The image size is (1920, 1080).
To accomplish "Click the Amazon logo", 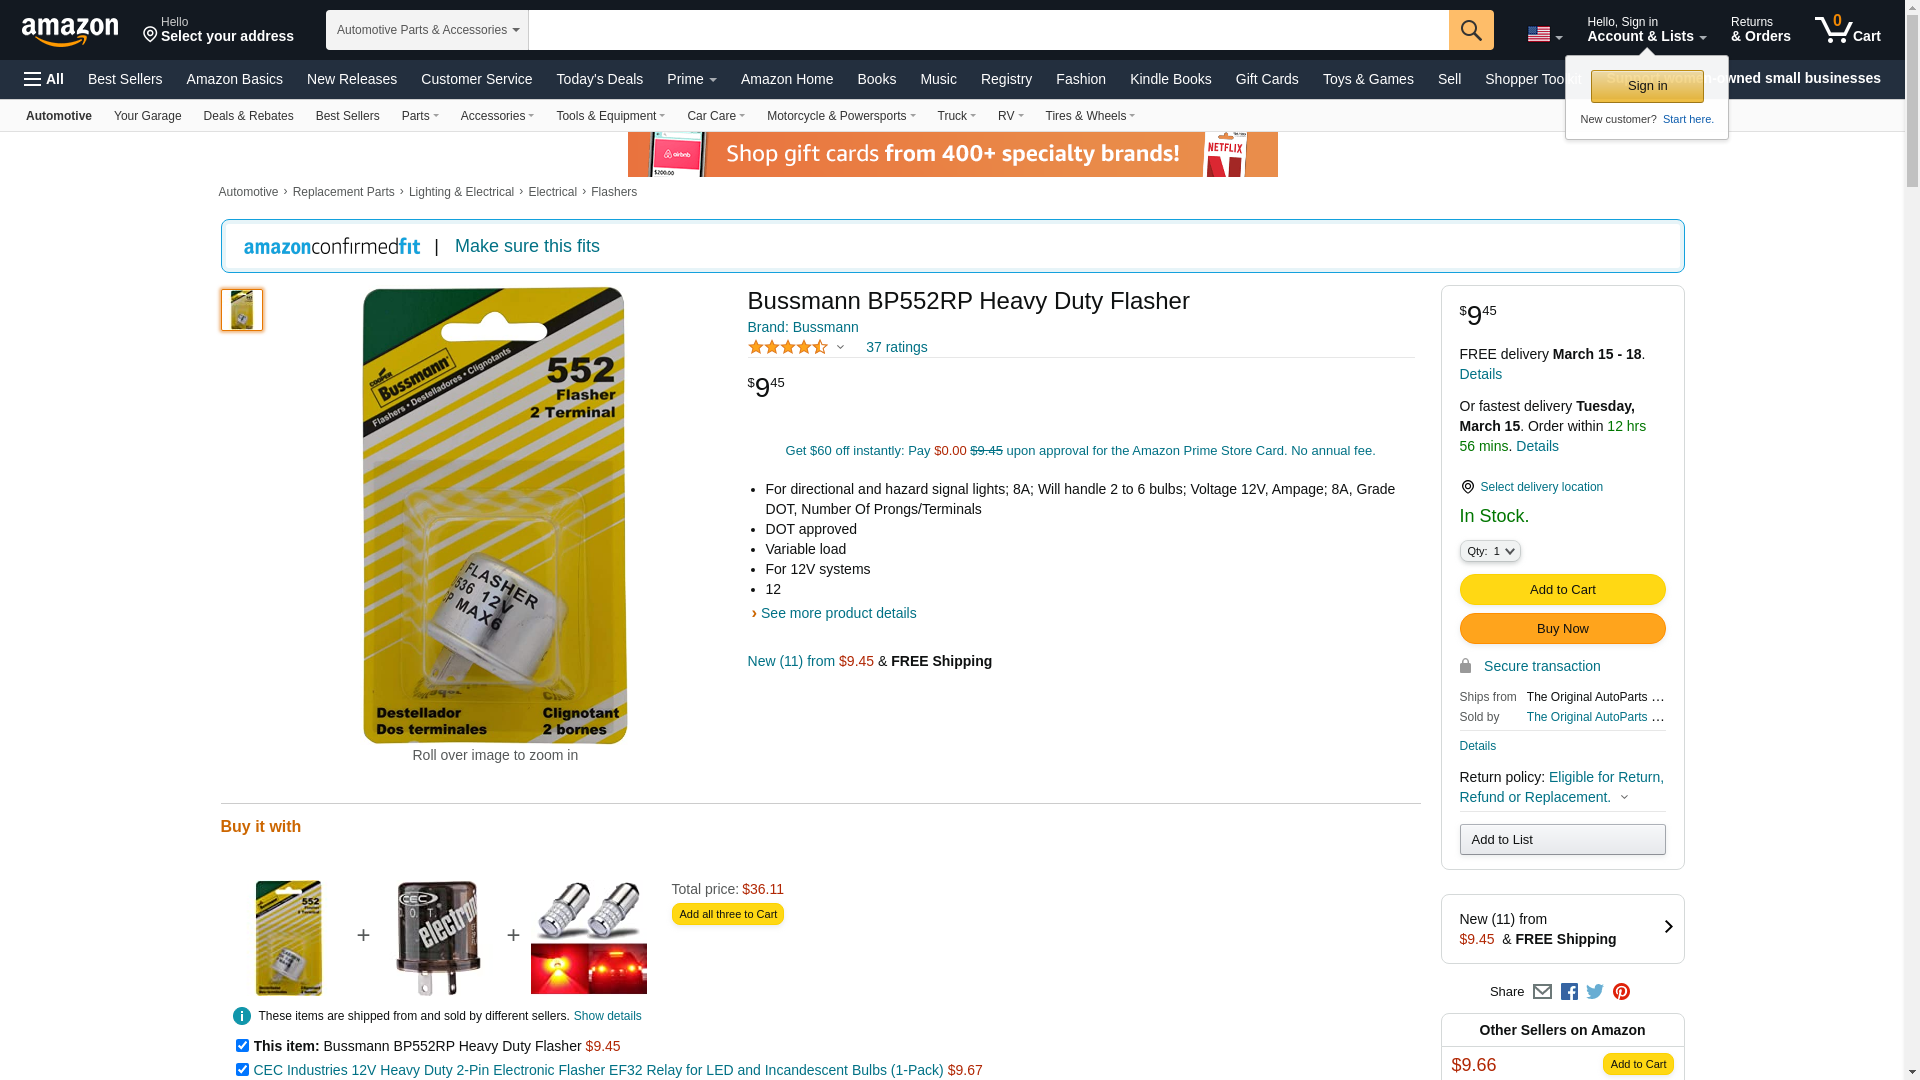I will 70,31.
